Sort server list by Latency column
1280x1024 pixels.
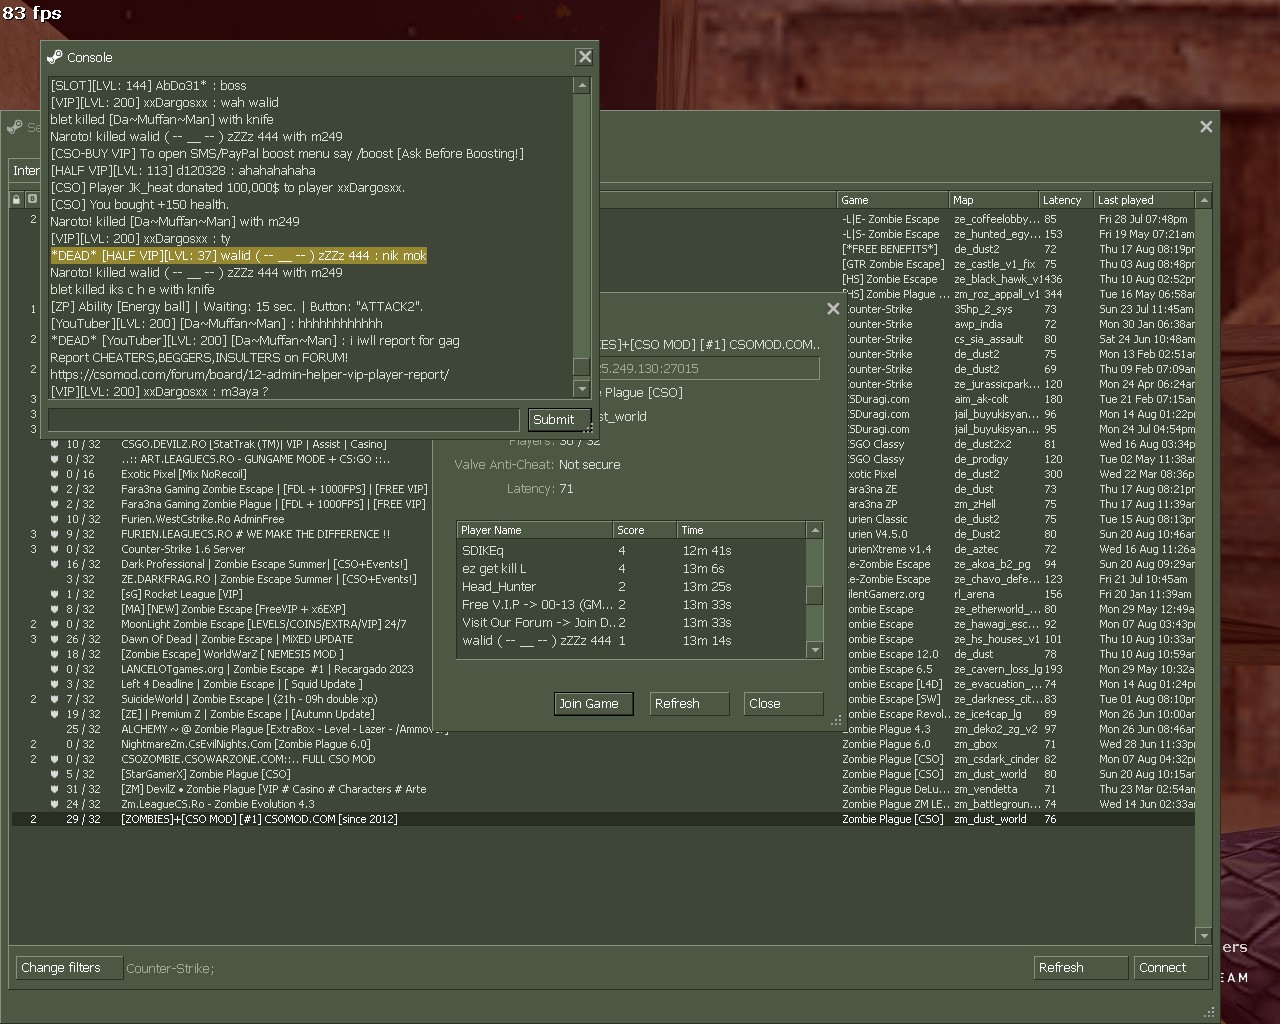point(1064,200)
